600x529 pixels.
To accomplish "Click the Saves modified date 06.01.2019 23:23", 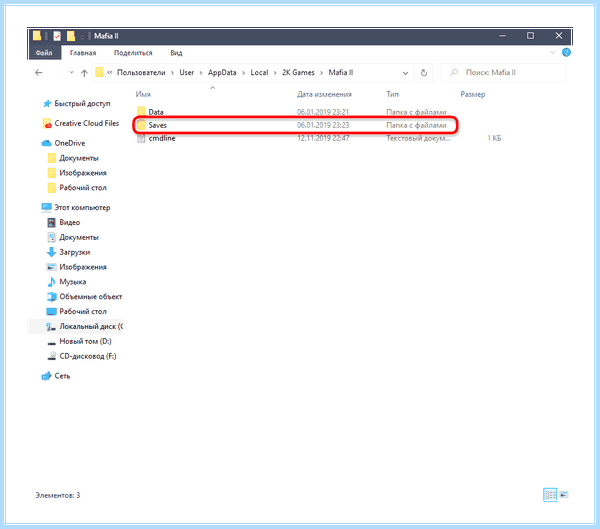I will (x=323, y=125).
